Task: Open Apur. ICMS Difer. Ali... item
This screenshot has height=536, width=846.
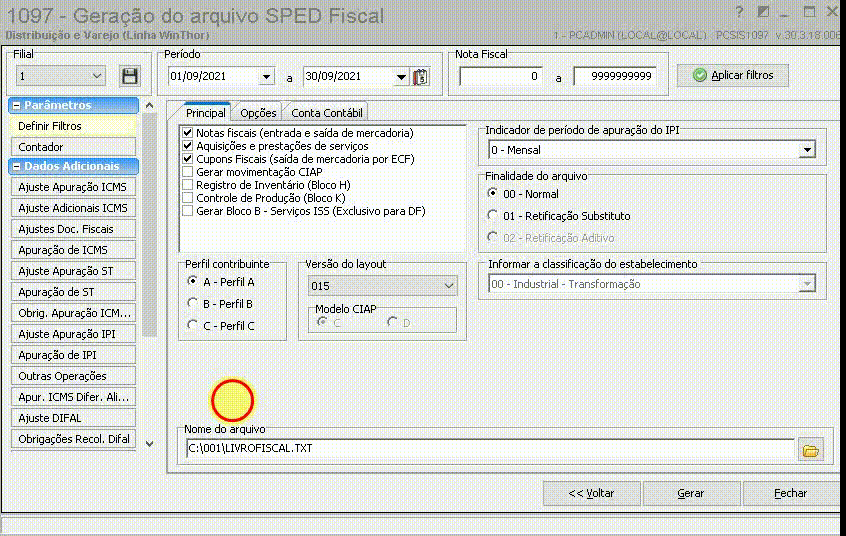Action: [73, 397]
